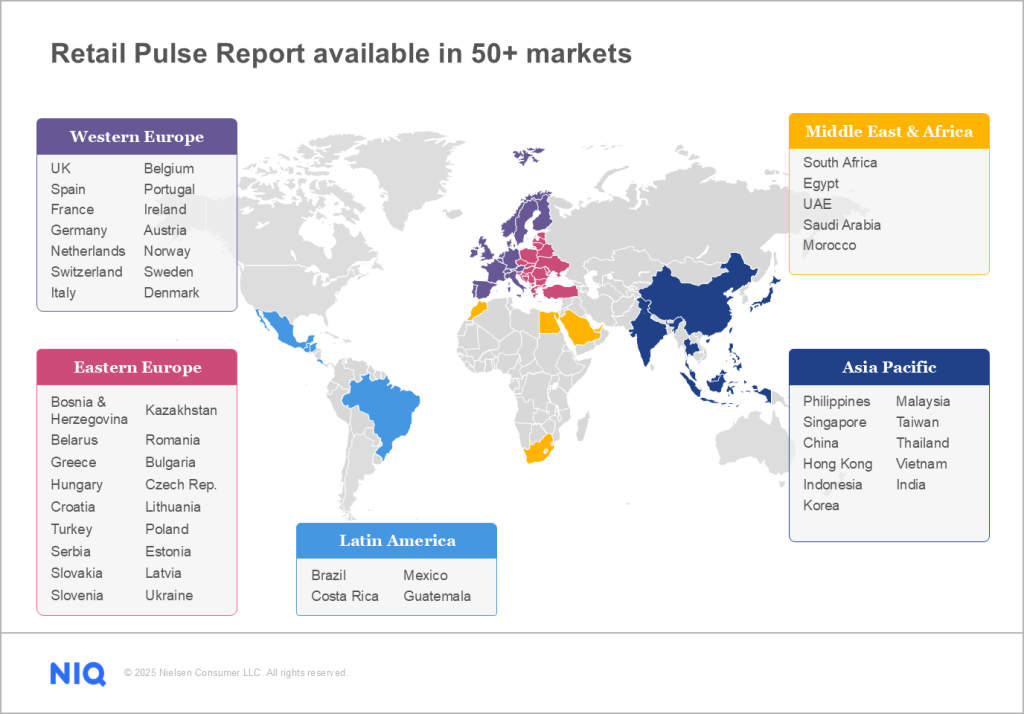
Task: Click the 'Korea' entry
Action: (822, 506)
